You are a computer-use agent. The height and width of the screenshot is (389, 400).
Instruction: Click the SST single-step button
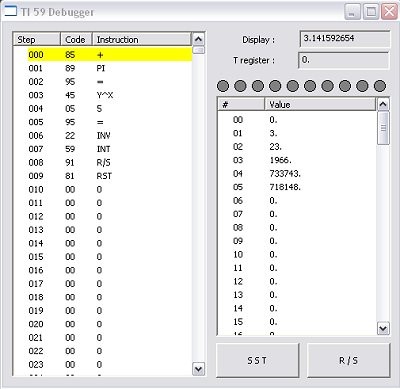(x=257, y=360)
